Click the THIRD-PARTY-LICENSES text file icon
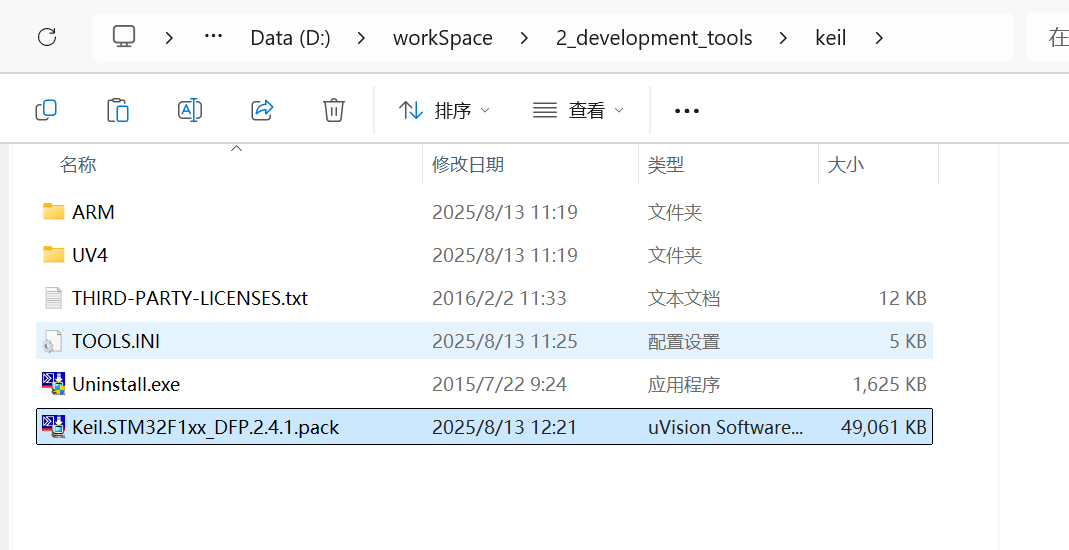Image resolution: width=1069 pixels, height=550 pixels. [53, 298]
